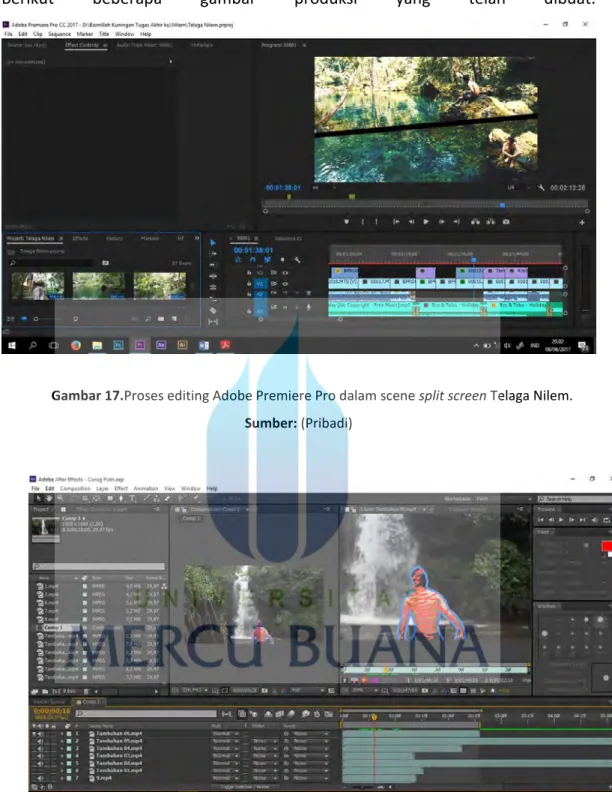The width and height of the screenshot is (612, 792).
Task: Open Firefox from the Windows taskbar
Action: [x=76, y=345]
